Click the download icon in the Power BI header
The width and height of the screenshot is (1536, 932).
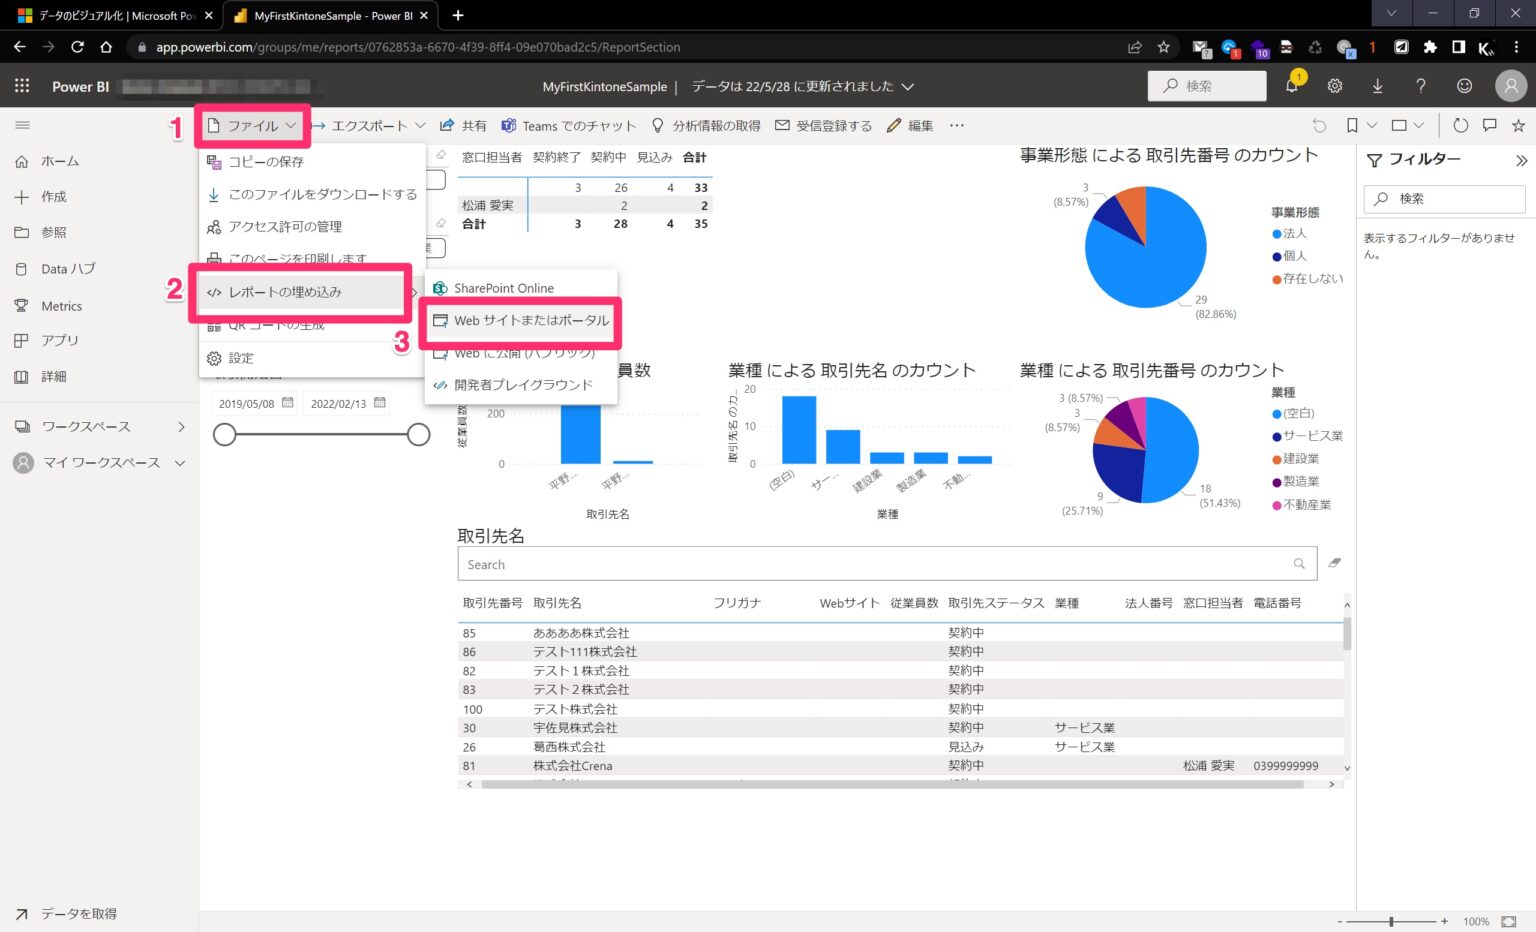[1377, 86]
